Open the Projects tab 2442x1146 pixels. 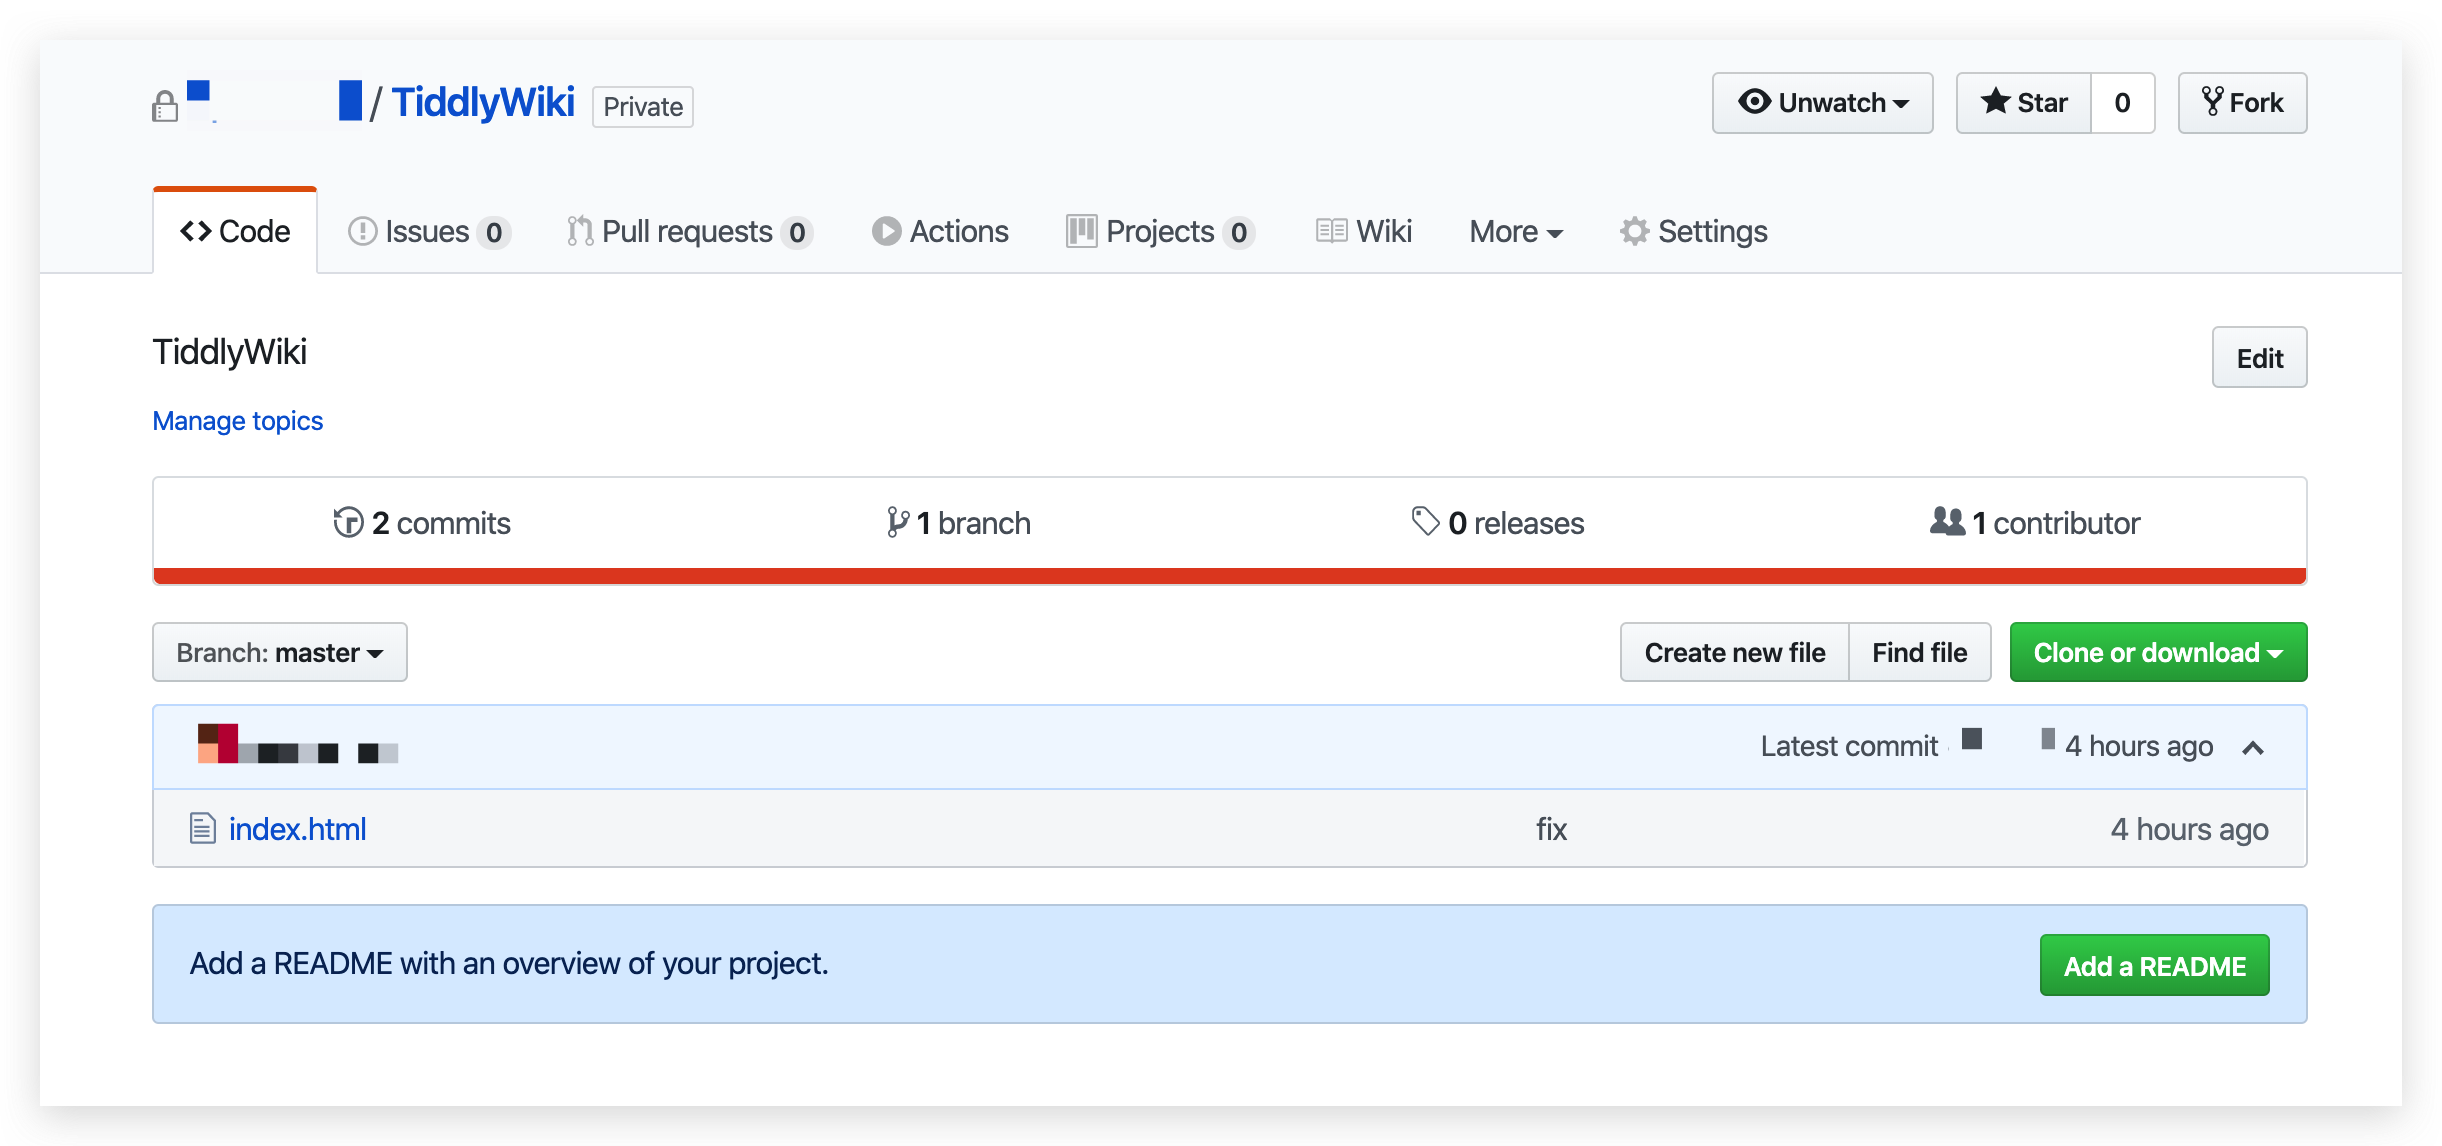[x=1161, y=231]
